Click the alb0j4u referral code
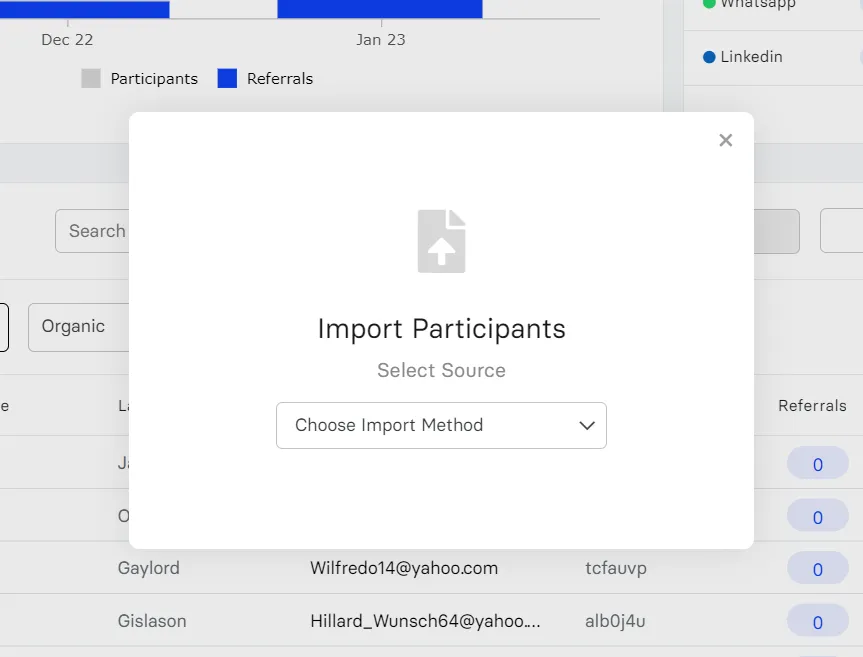The image size is (863, 657). click(x=615, y=621)
